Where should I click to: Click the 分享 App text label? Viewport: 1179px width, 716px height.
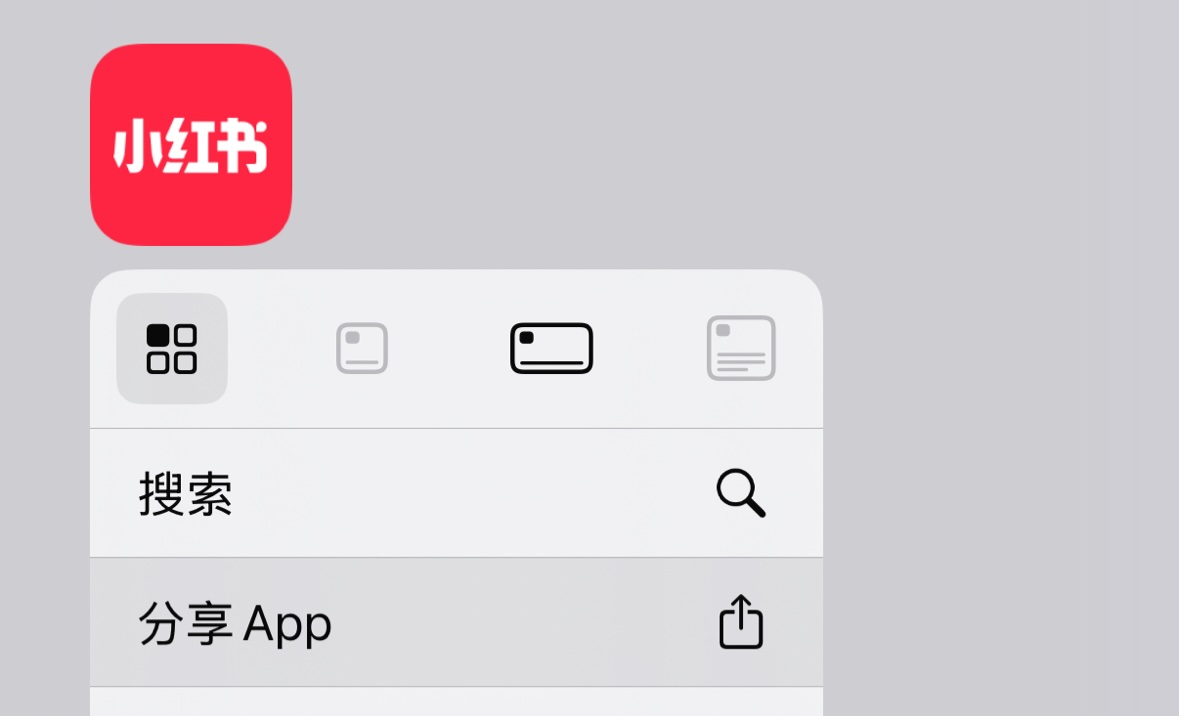[x=235, y=623]
